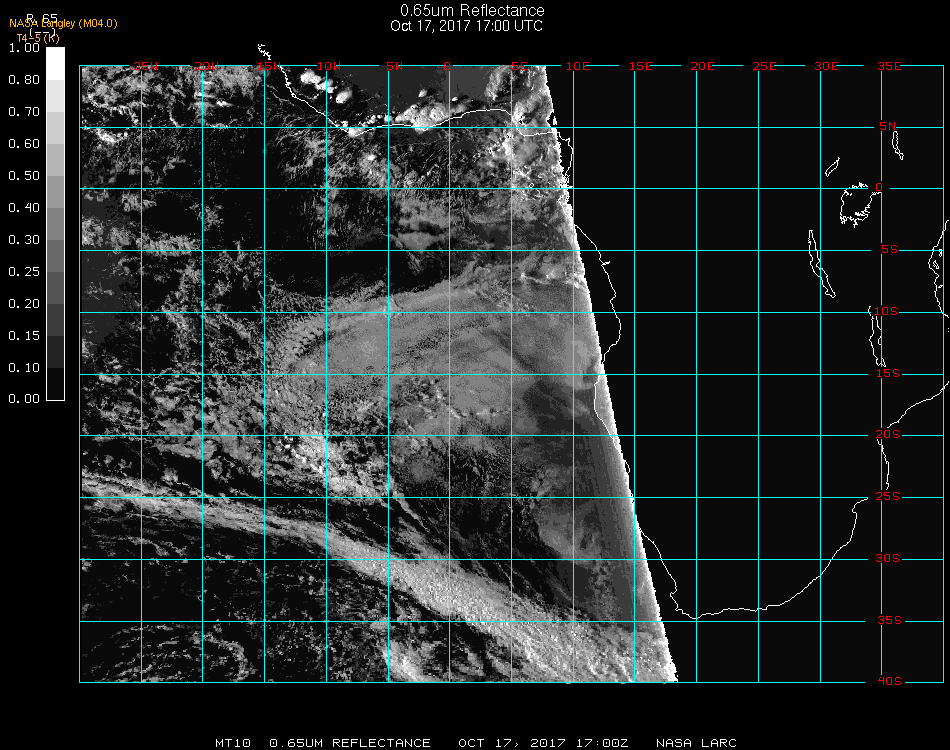Click the 20E longitude label

coord(702,66)
